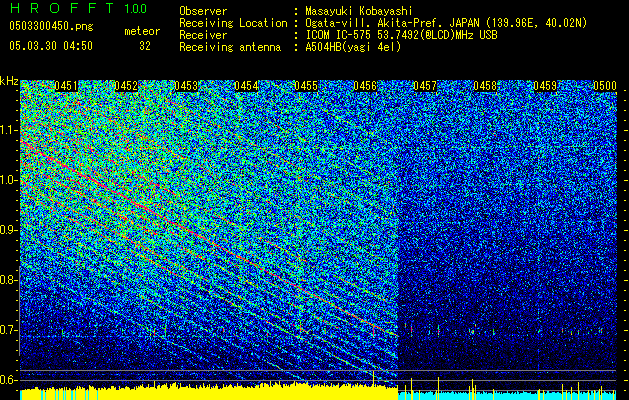Click the 0.6 frequency axis label
Viewport: 629px width, 400px height.
pos(8,380)
